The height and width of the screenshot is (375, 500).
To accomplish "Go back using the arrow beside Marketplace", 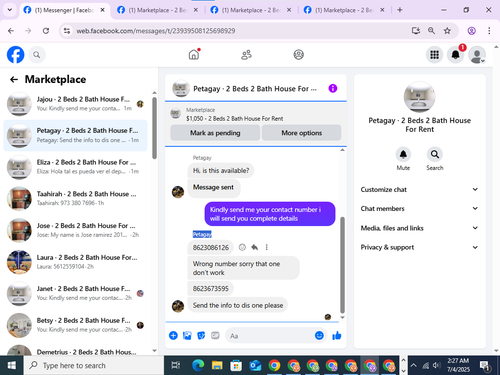I will pos(14,79).
